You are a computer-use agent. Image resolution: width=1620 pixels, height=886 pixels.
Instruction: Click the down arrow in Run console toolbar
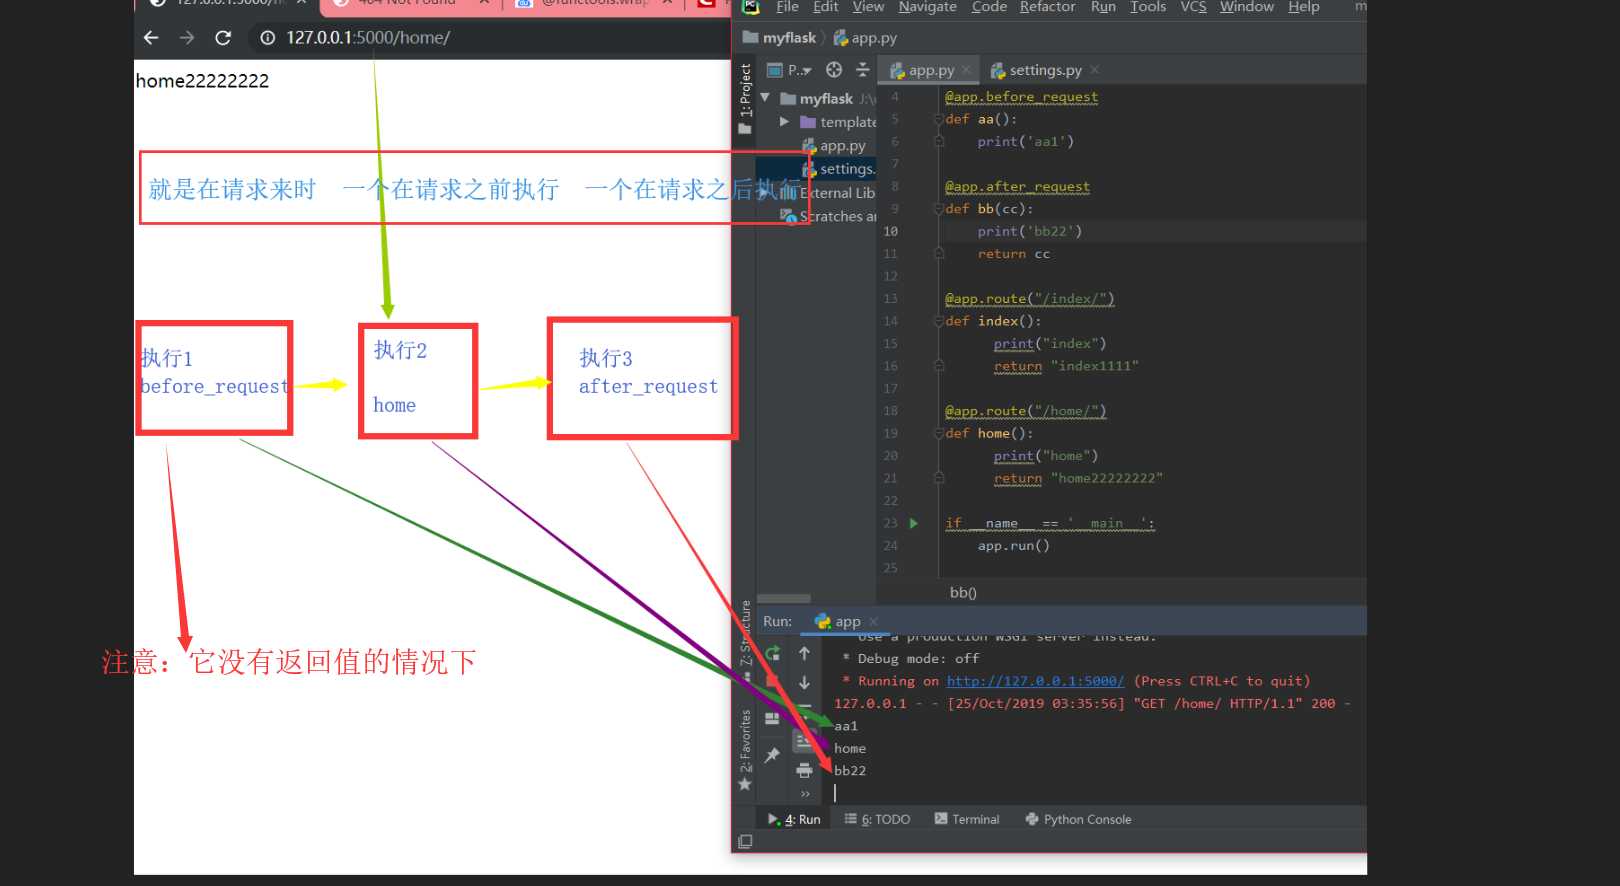coord(804,683)
